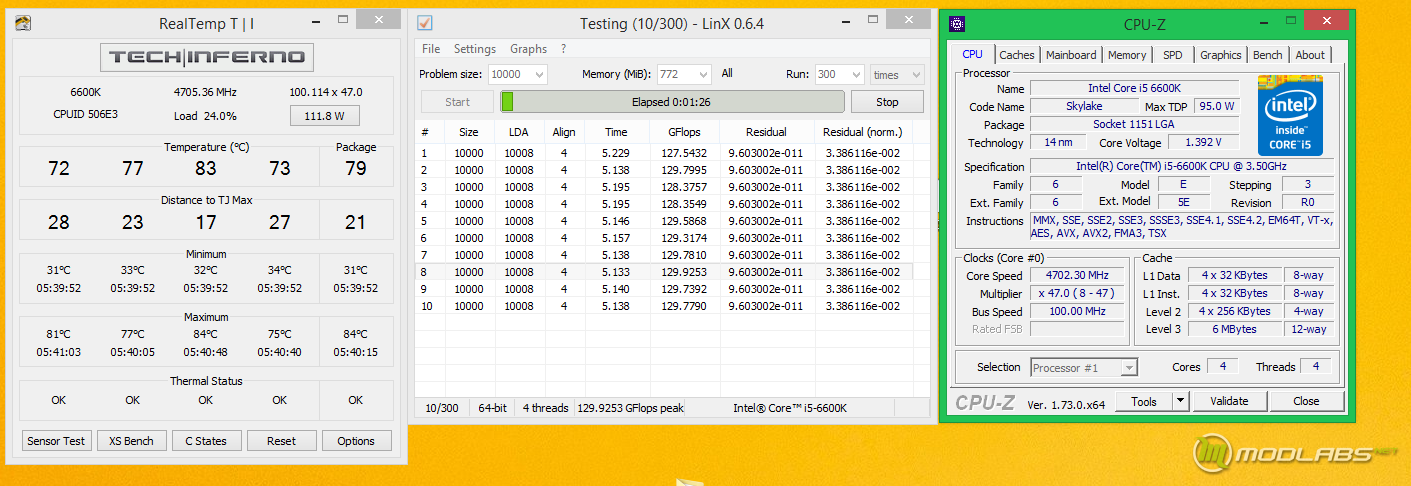1411x486 pixels.
Task: Open RealTemp Options
Action: tap(356, 441)
